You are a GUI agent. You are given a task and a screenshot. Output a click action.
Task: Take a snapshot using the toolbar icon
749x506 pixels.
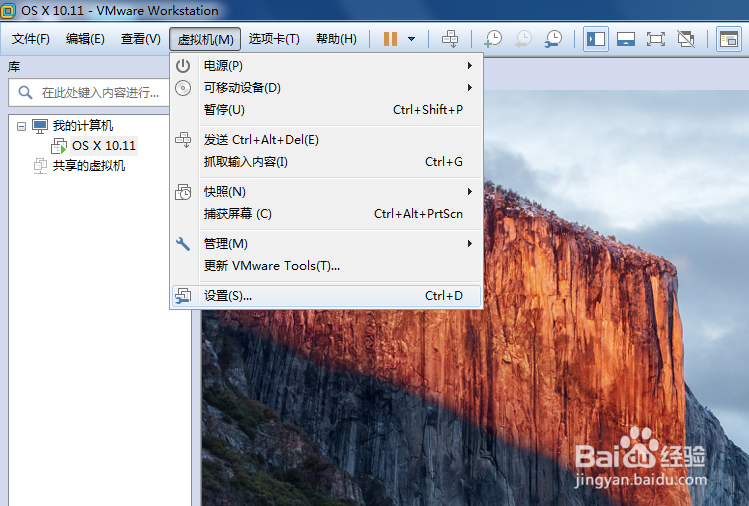click(492, 39)
